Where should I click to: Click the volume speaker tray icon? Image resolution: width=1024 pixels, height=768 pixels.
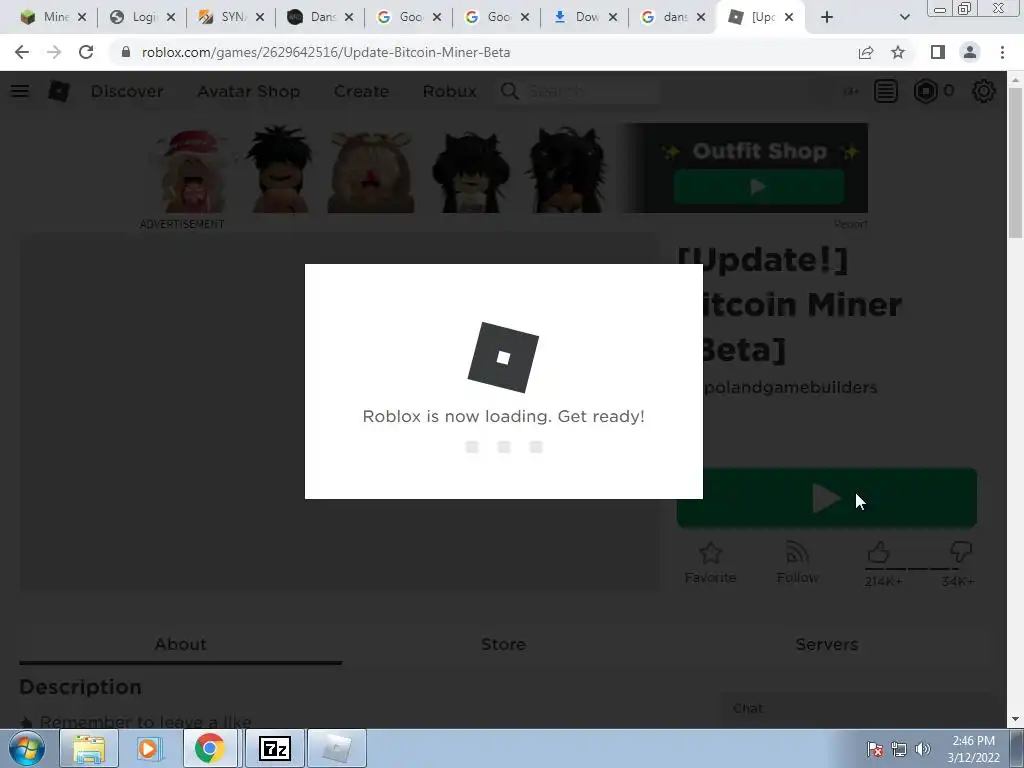(922, 749)
